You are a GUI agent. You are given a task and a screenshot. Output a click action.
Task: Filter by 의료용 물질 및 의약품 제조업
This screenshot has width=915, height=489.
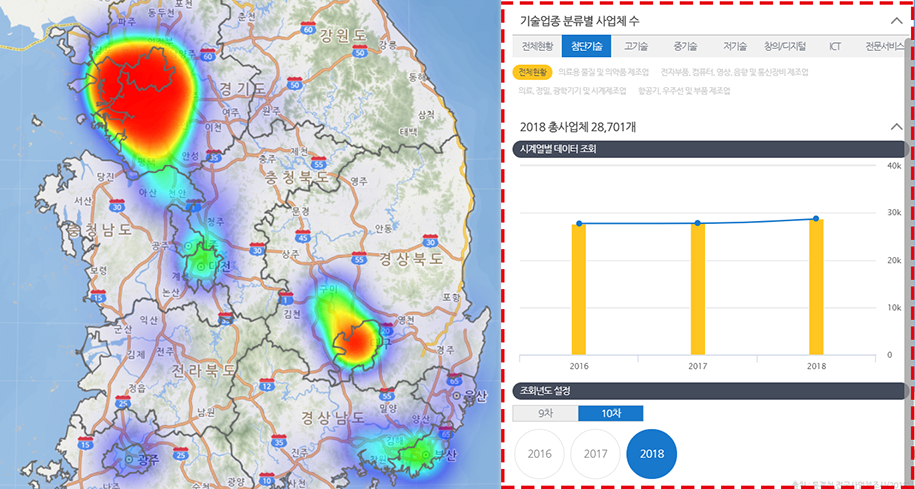(x=603, y=72)
